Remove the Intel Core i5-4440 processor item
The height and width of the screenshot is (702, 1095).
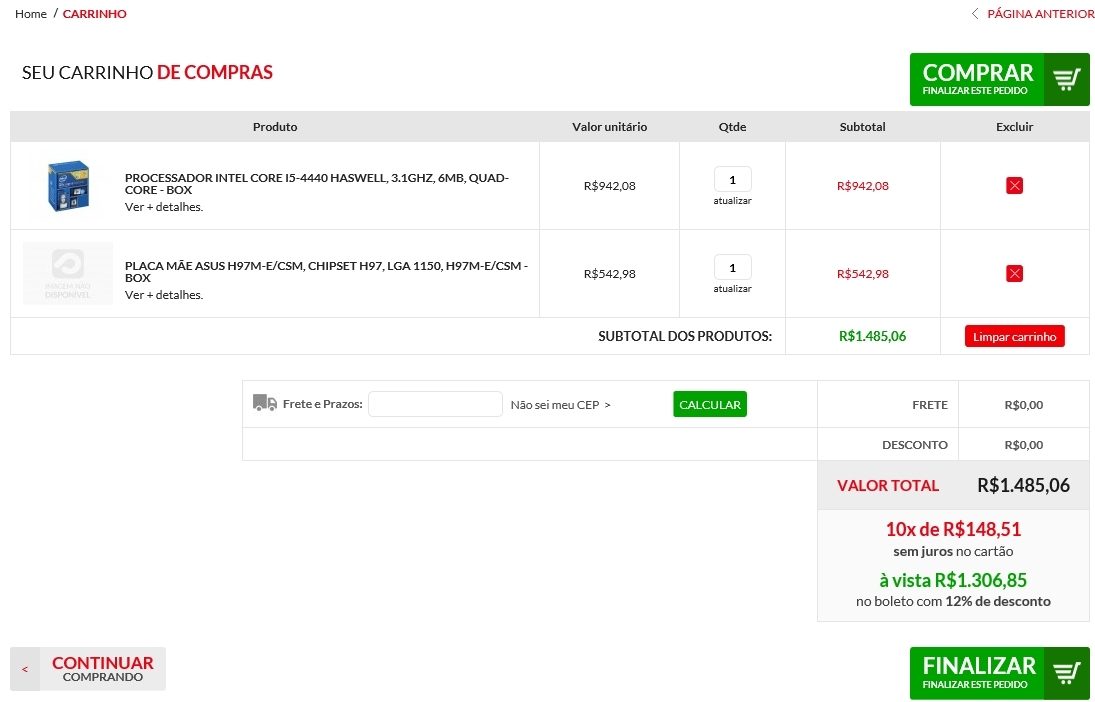1014,185
